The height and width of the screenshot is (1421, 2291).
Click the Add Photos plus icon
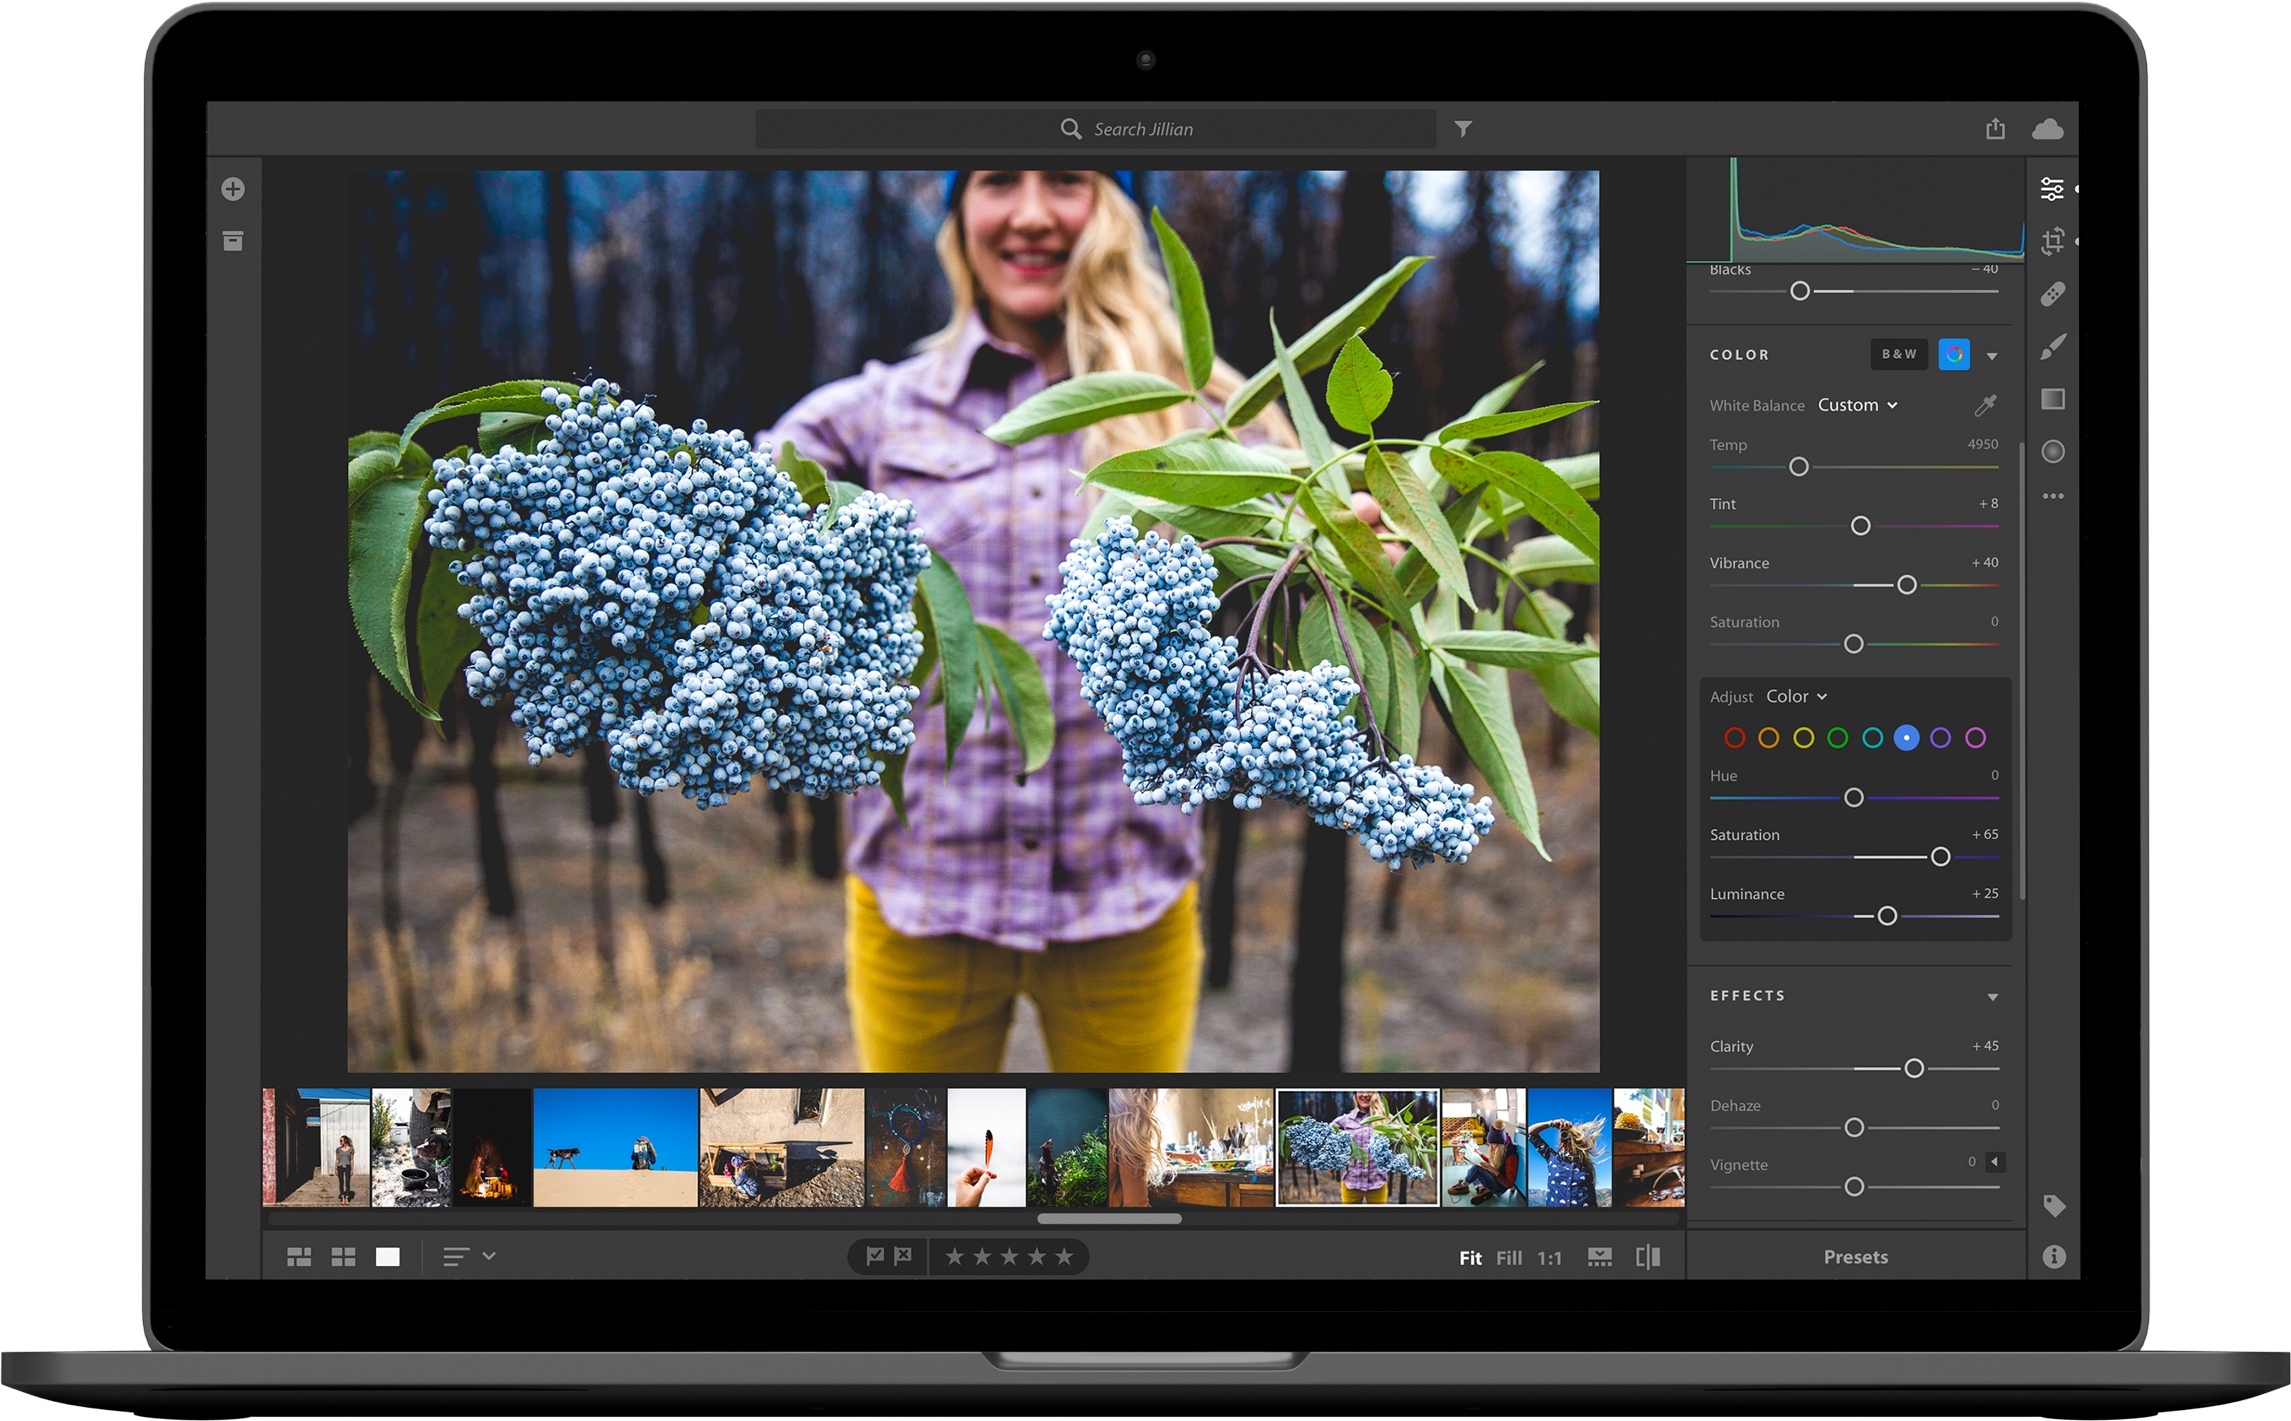click(x=233, y=189)
